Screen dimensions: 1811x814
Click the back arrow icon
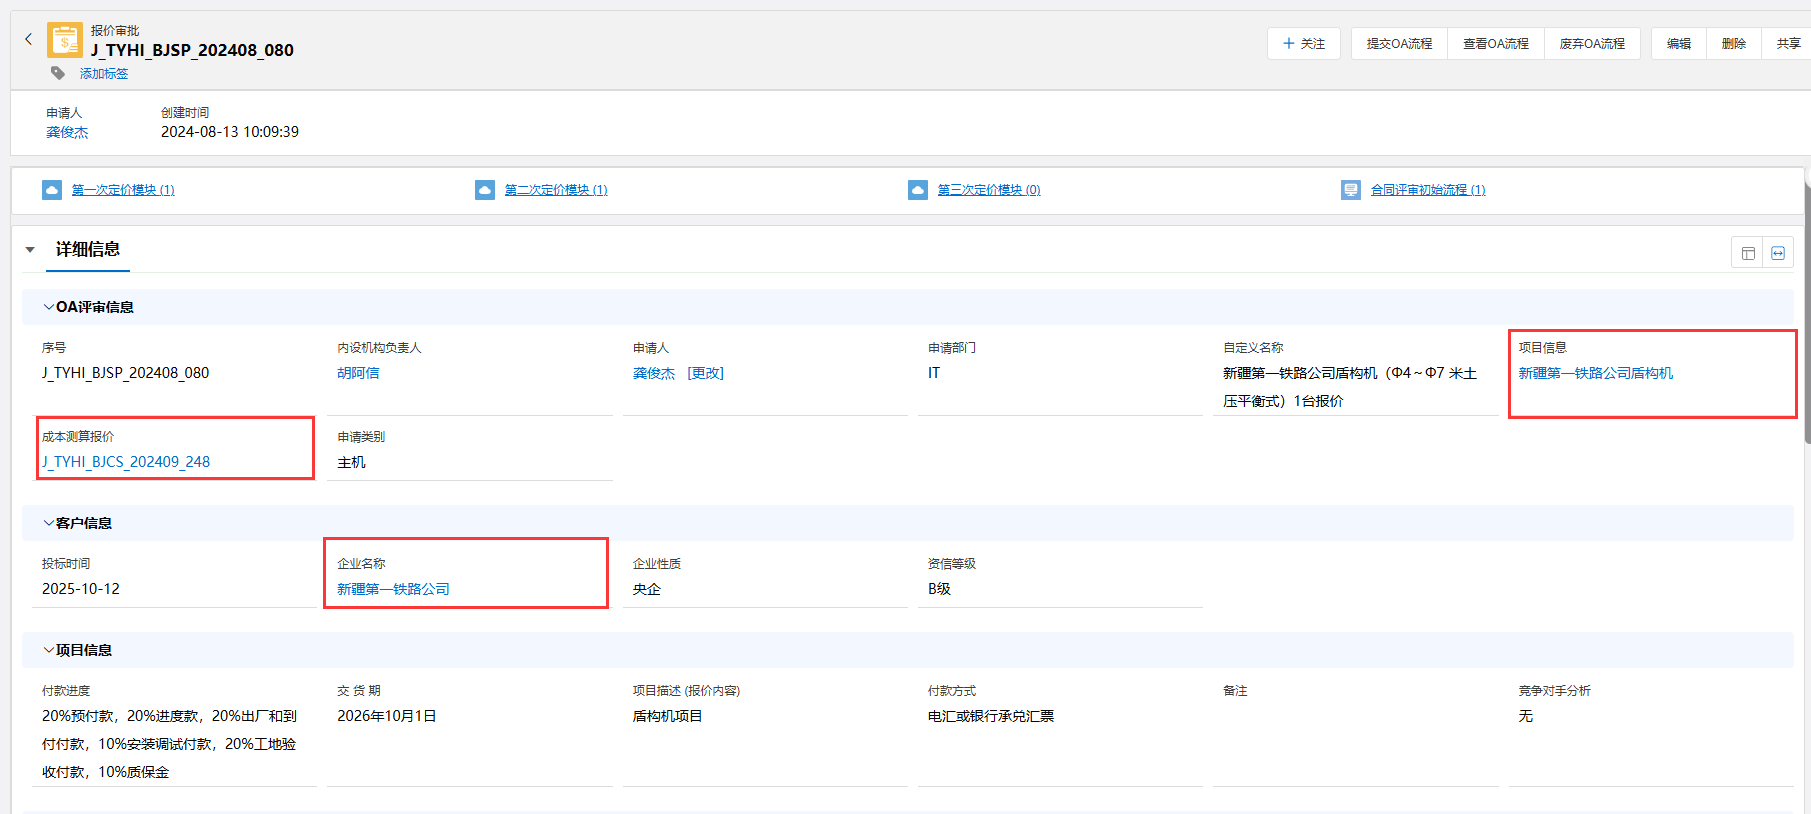(29, 39)
